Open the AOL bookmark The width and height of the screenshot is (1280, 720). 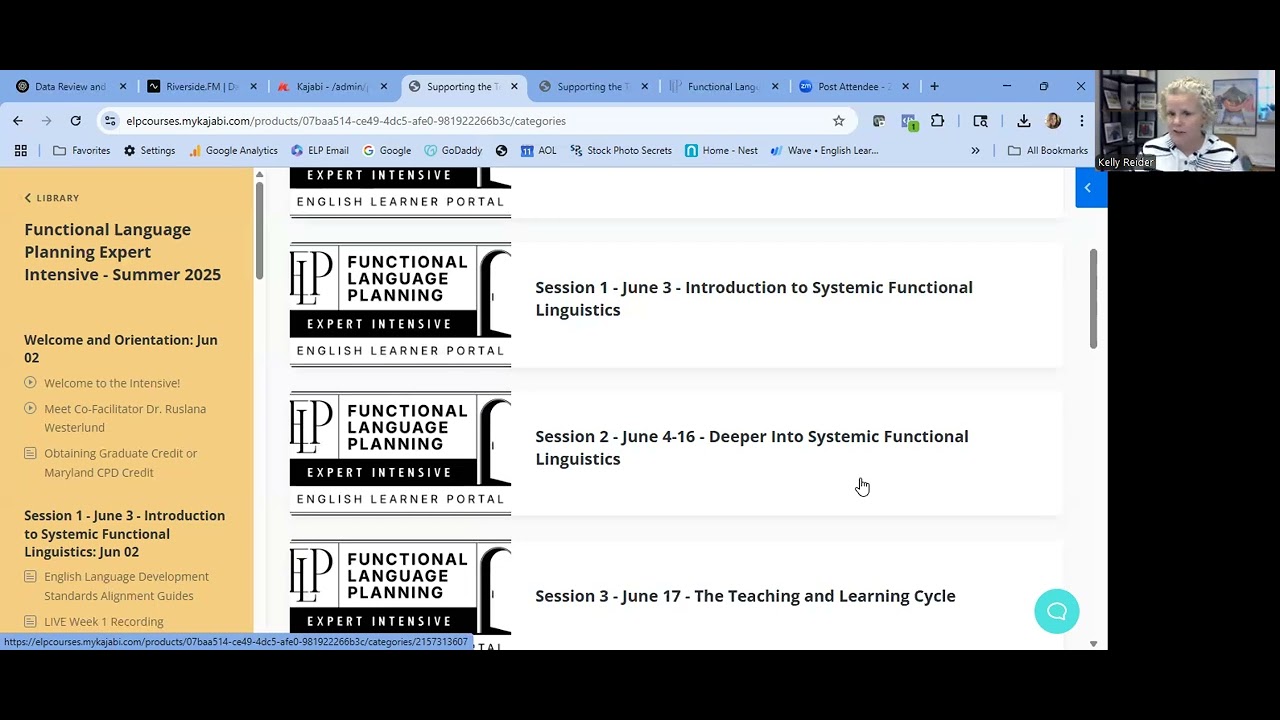[538, 151]
